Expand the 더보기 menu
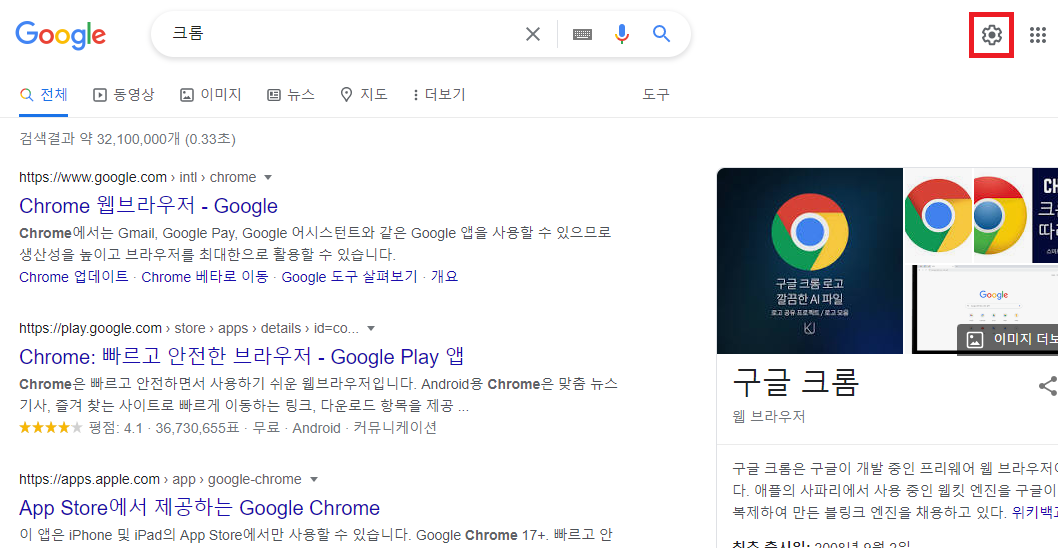 click(439, 94)
